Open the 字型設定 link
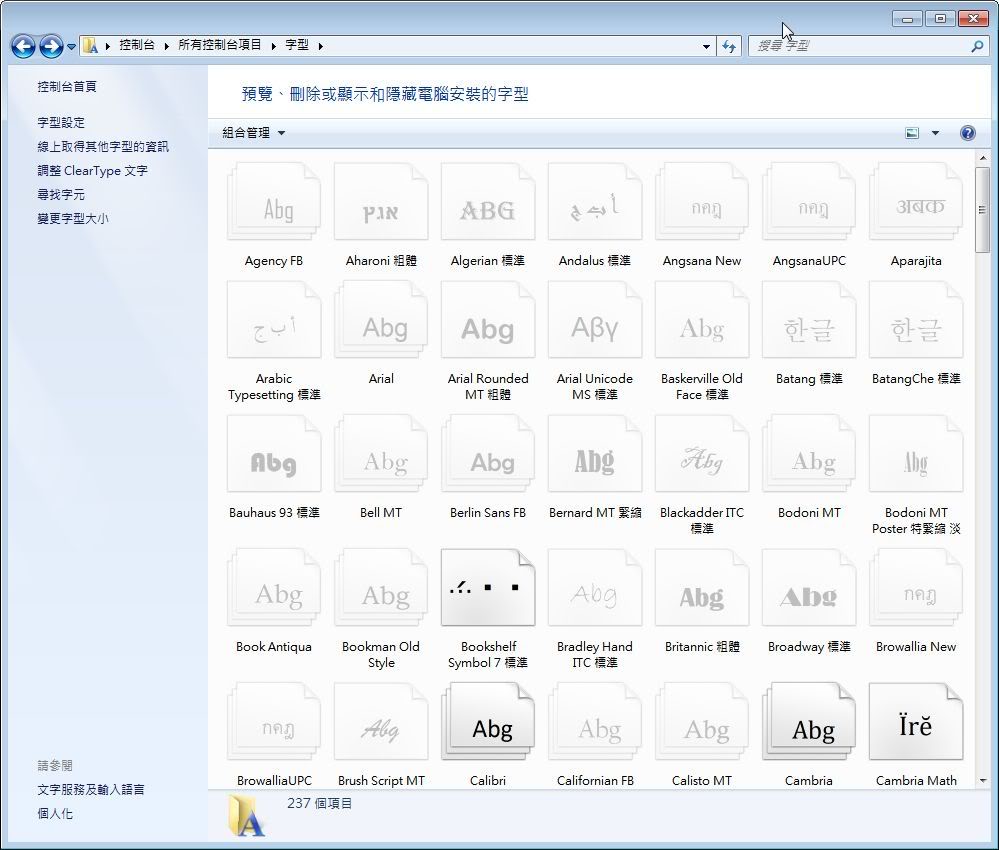Screen dimensions: 999x850 (x=61, y=122)
